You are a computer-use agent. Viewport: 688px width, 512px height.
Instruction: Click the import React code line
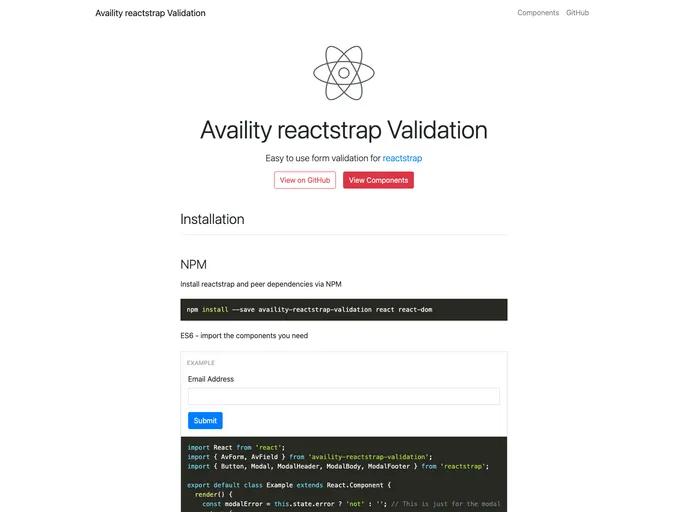[236, 448]
